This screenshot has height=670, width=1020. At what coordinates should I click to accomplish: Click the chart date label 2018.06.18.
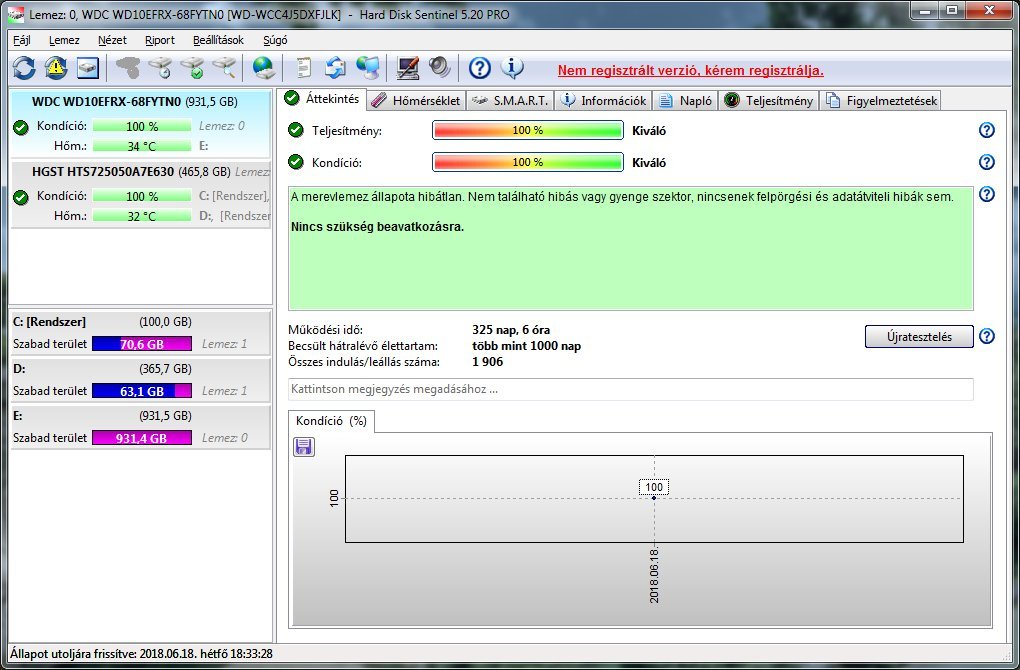pyautogui.click(x=654, y=576)
